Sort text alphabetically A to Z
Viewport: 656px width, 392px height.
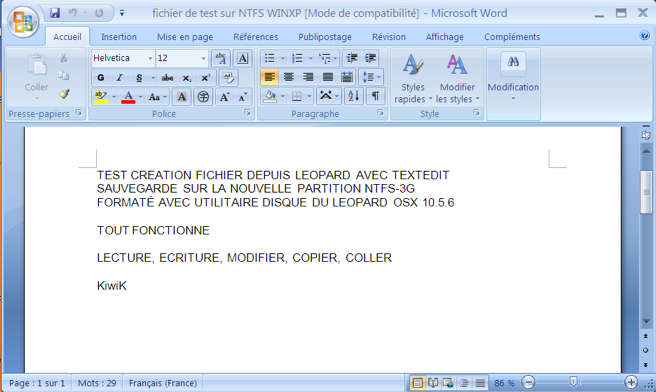point(354,97)
